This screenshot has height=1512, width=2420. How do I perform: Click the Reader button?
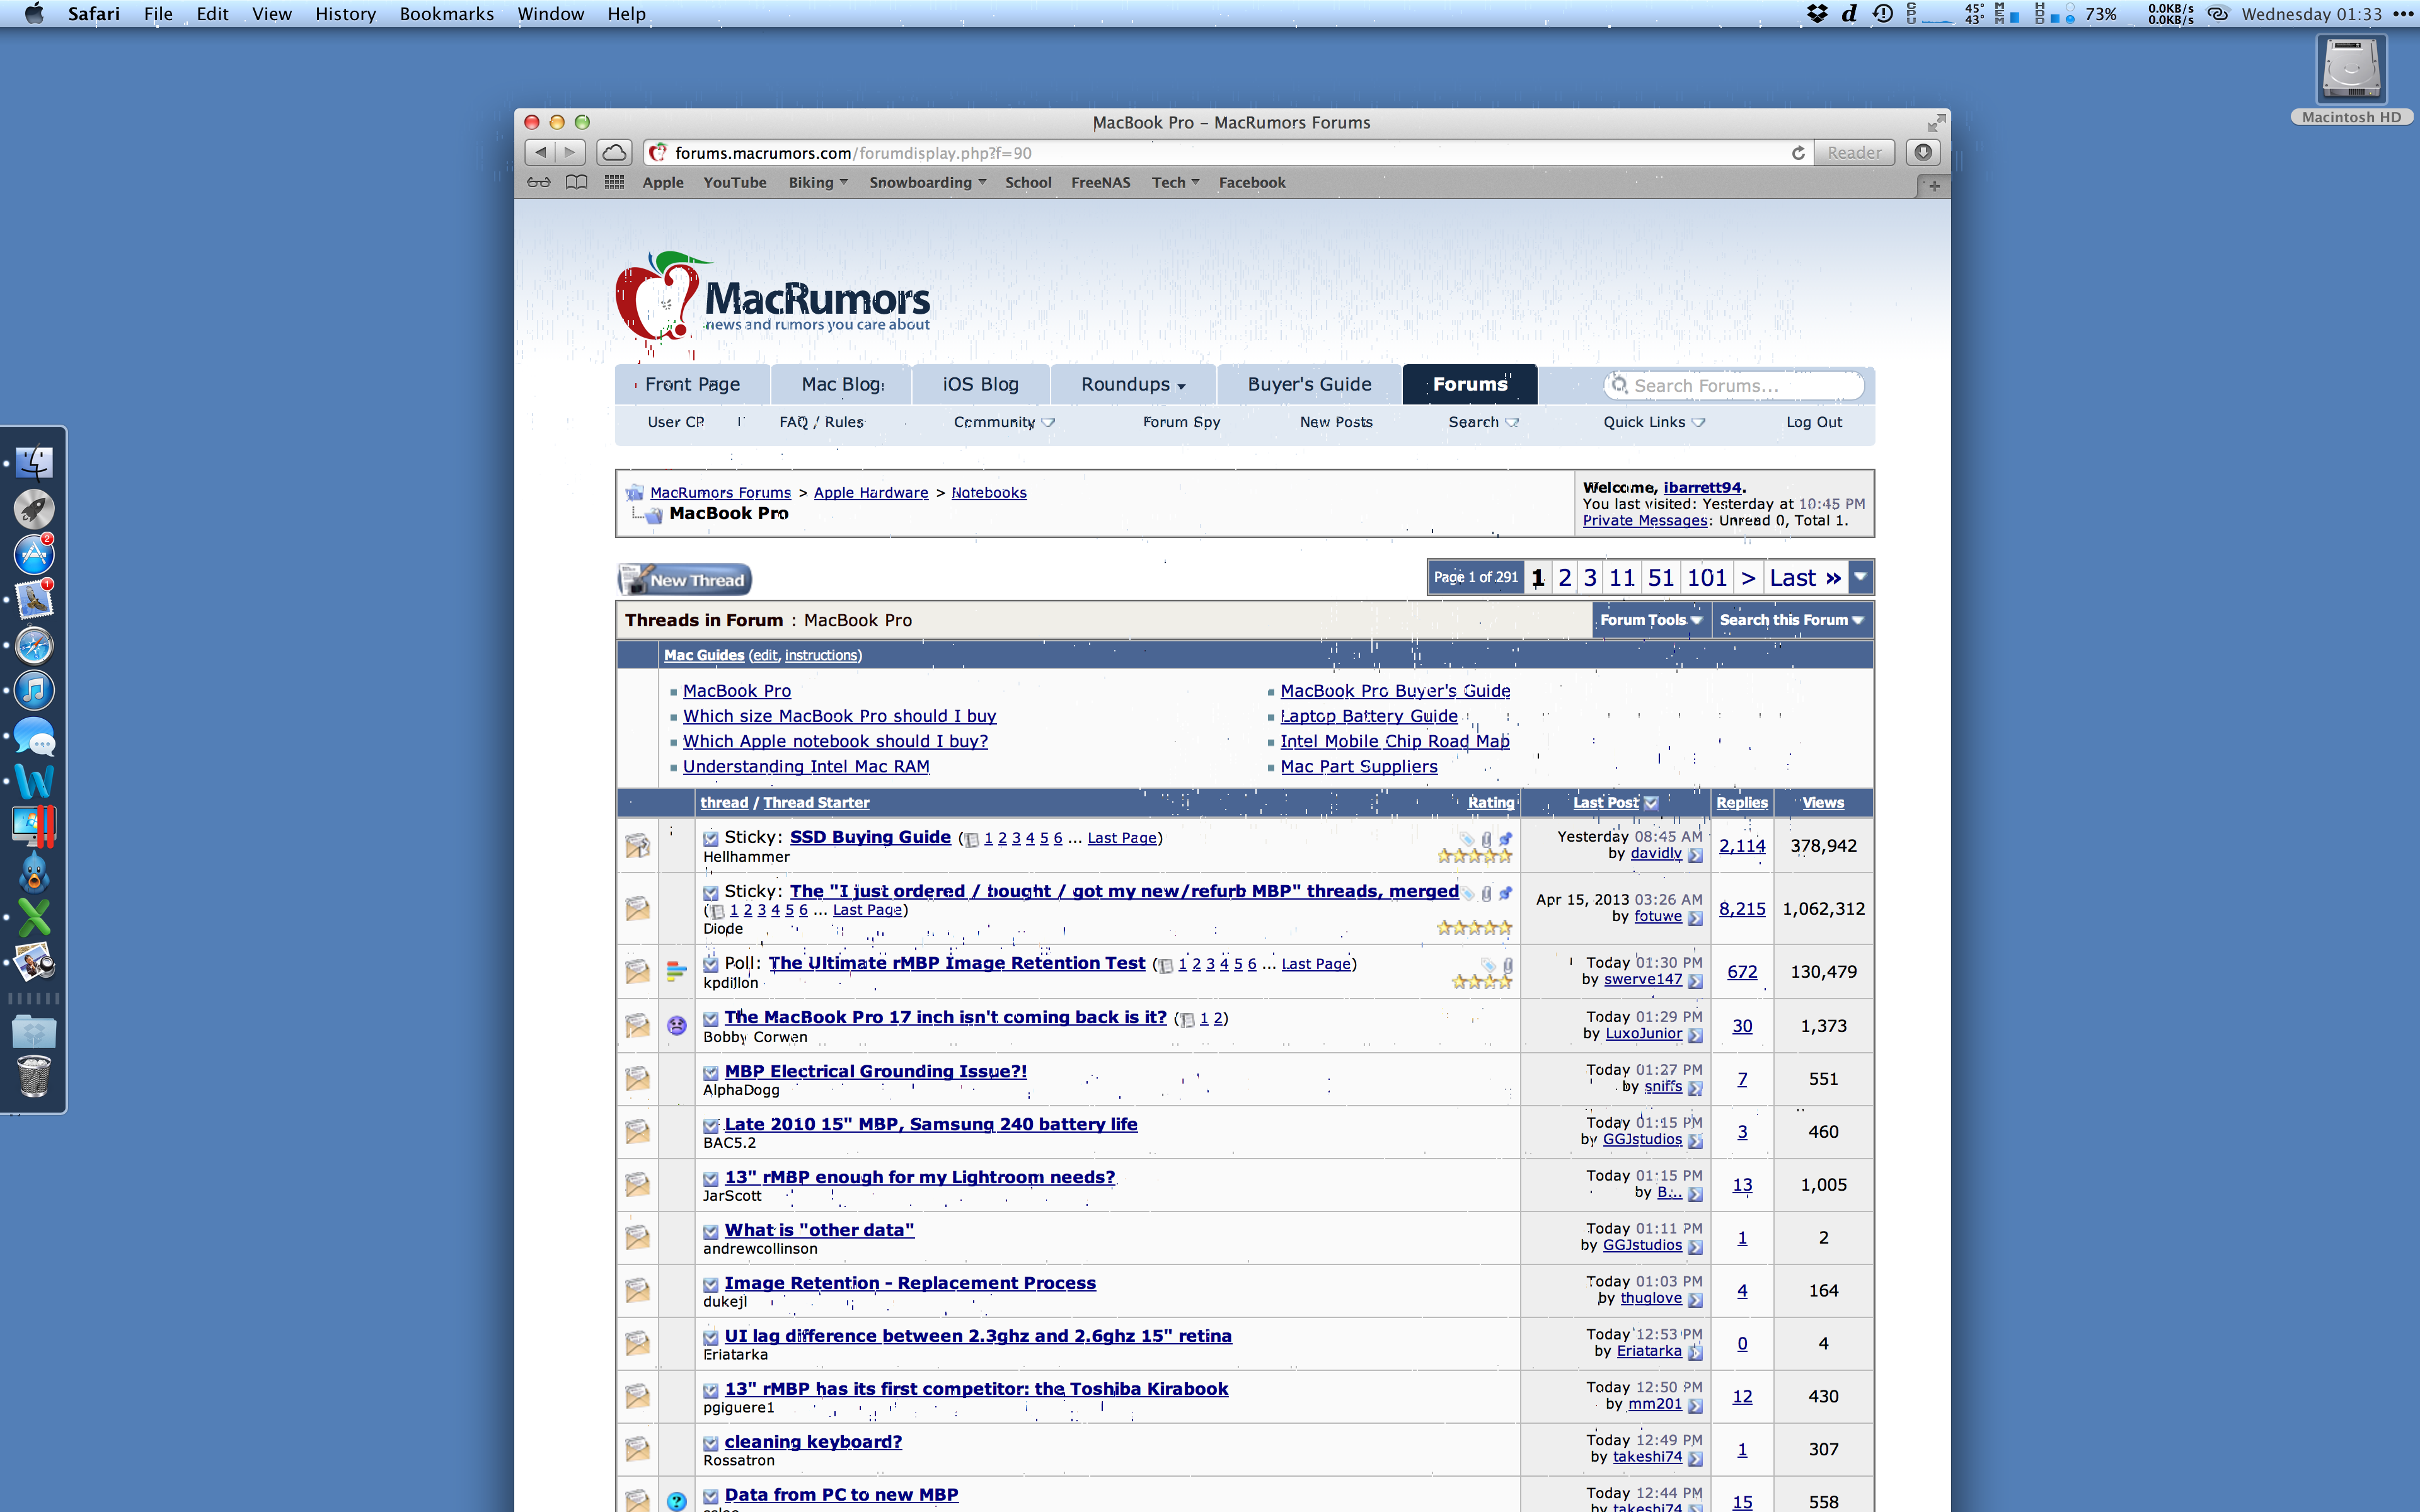click(x=1854, y=153)
